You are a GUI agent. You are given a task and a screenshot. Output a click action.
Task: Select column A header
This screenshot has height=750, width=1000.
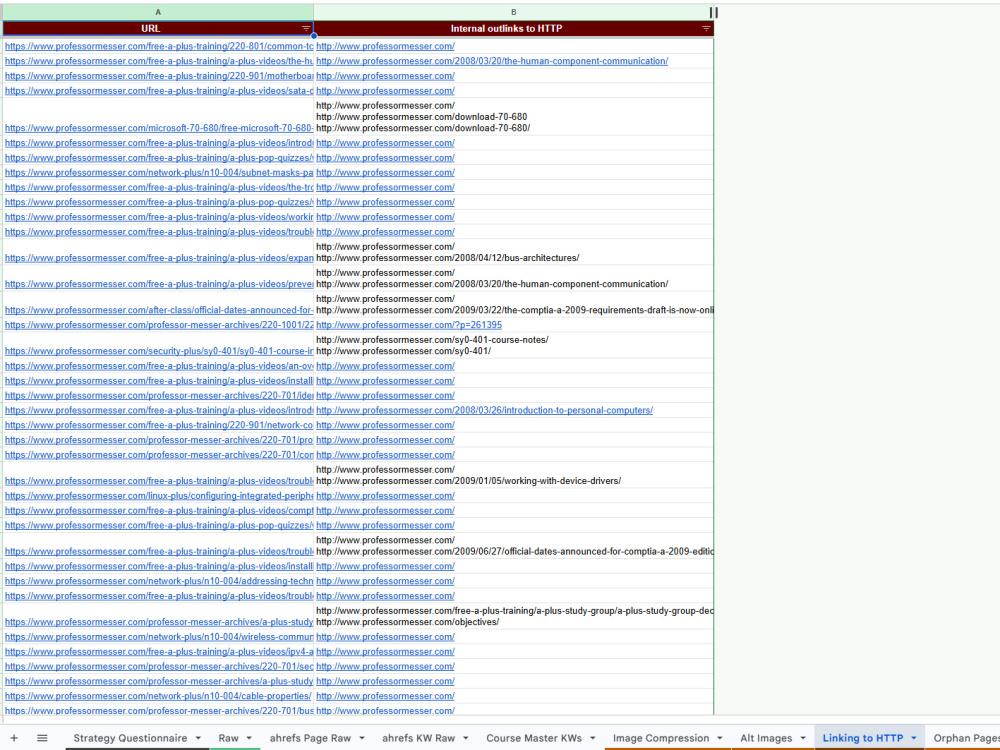coord(158,12)
